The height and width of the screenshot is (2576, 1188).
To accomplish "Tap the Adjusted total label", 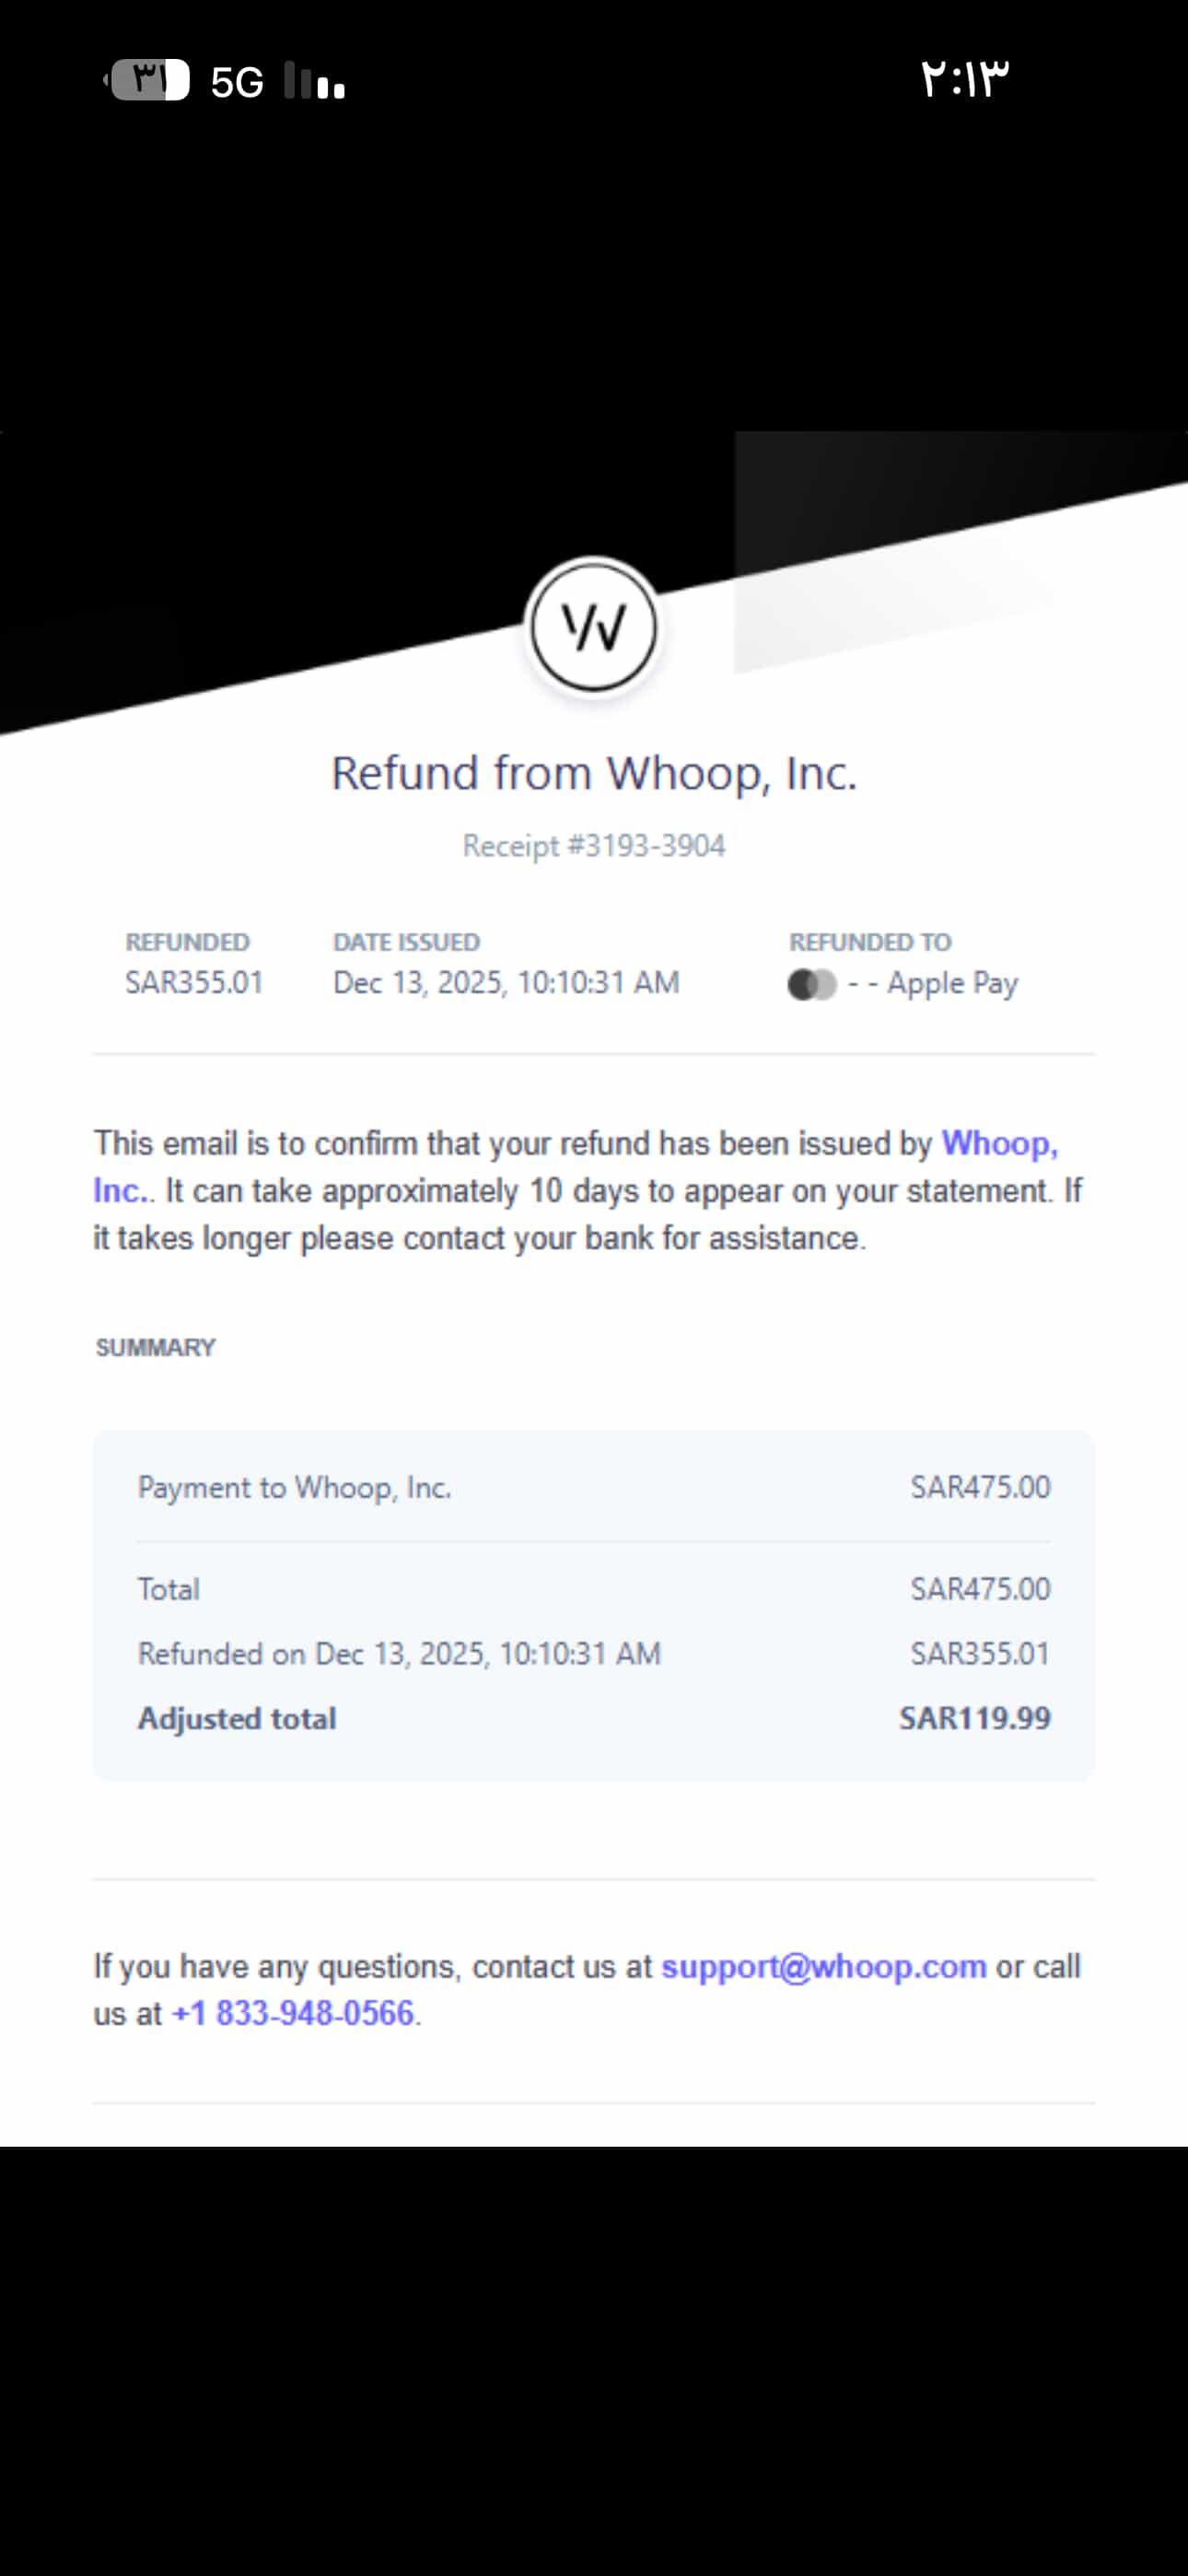I will [237, 1718].
